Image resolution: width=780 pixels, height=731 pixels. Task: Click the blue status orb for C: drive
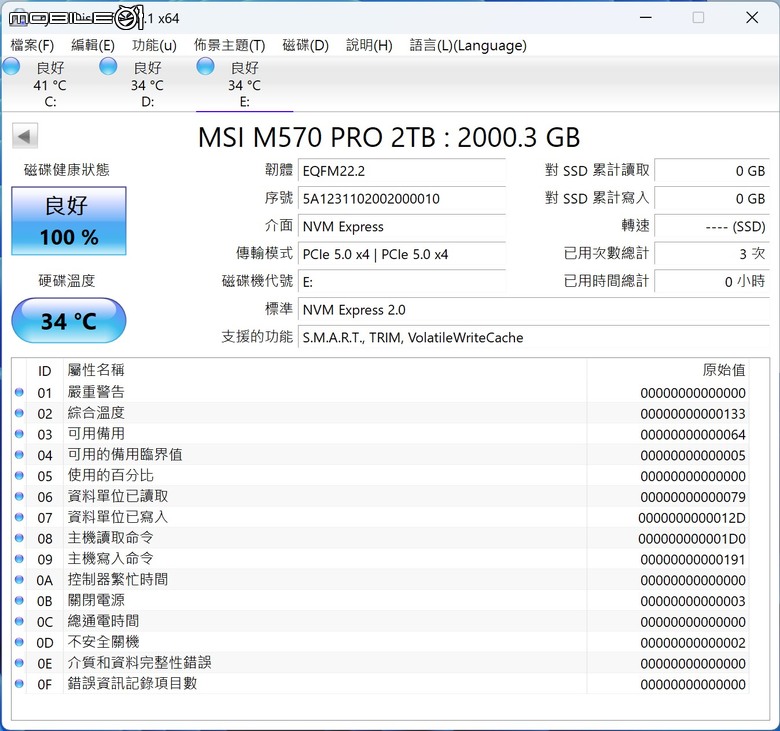11,66
